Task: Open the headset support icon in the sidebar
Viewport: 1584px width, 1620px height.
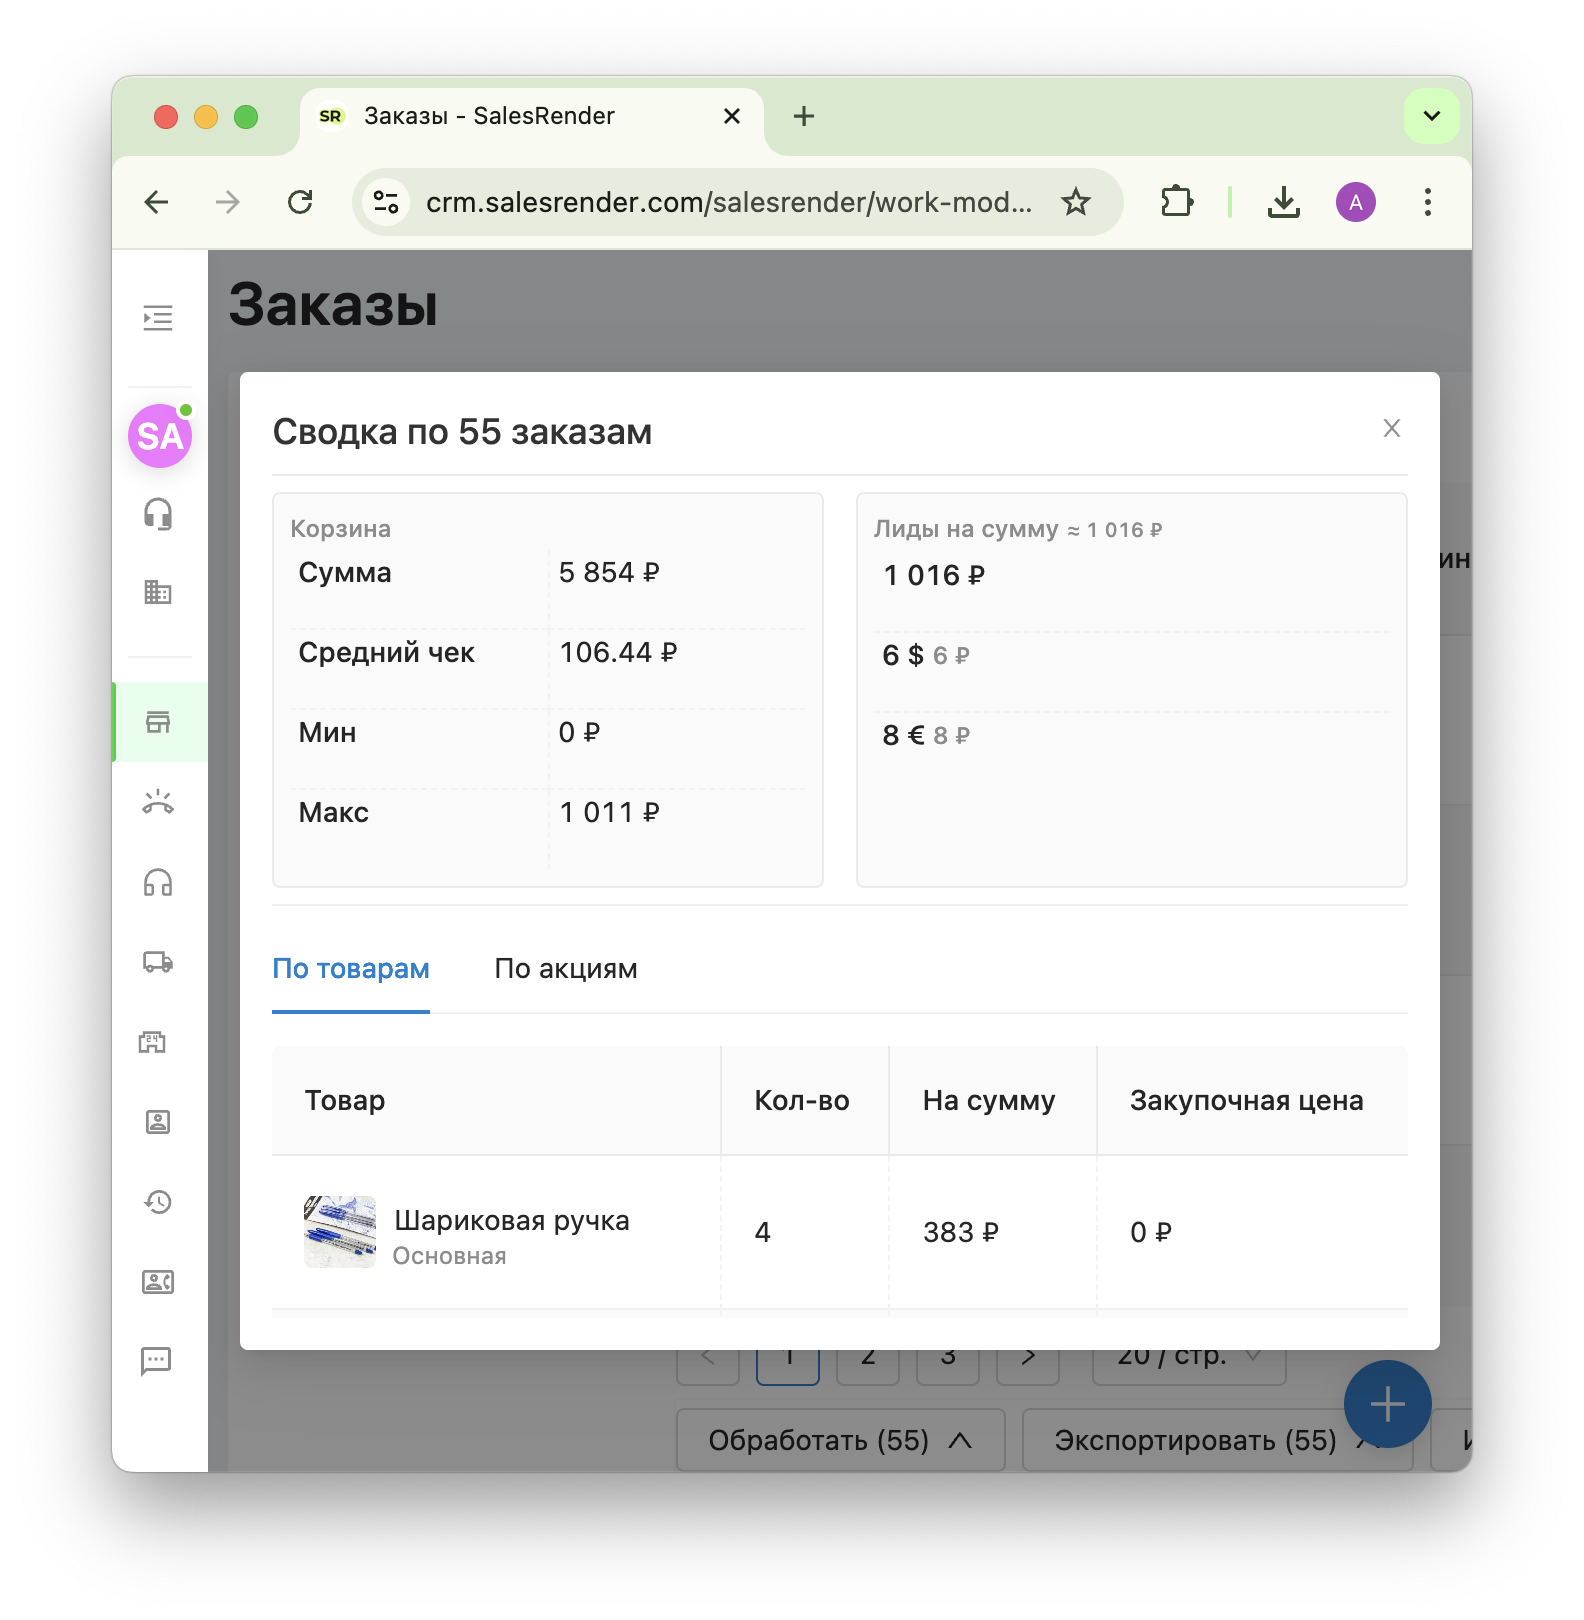Action: pyautogui.click(x=158, y=514)
